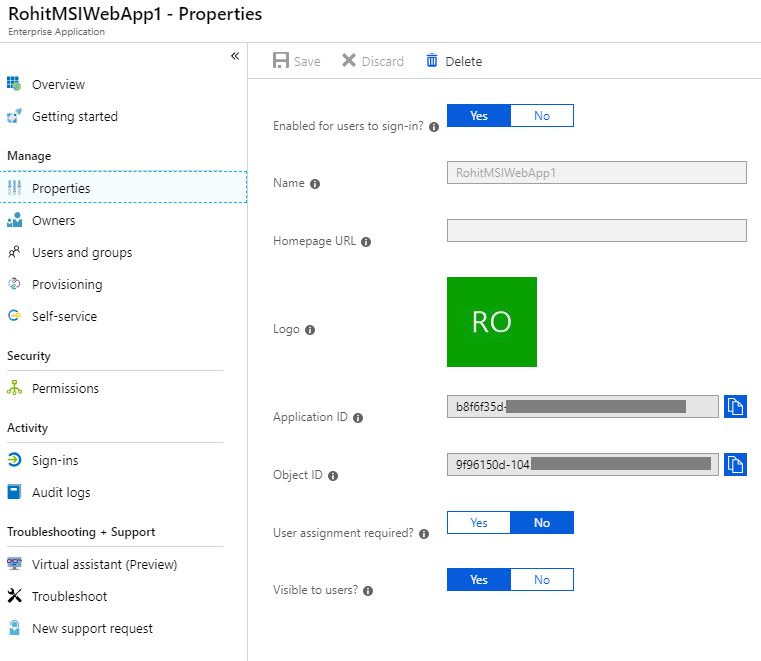761x661 pixels.
Task: Show info tooltip for Homepage URL
Action: coord(366,242)
